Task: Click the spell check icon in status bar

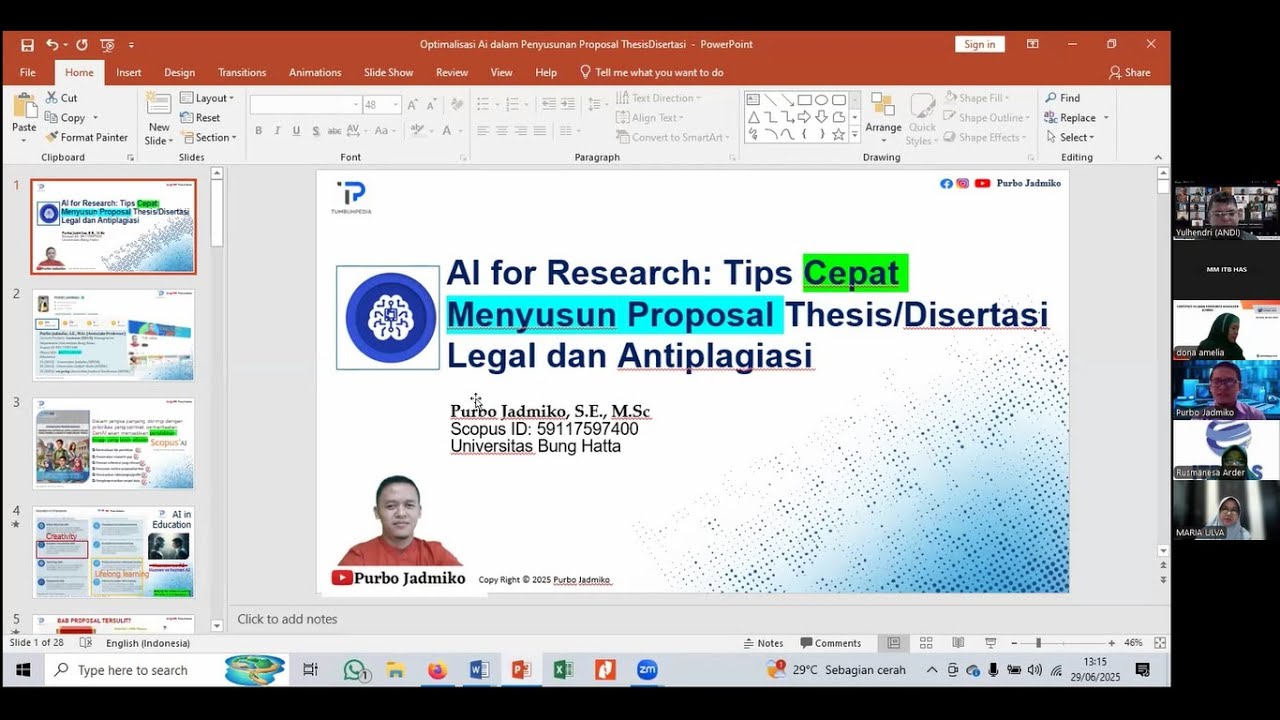Action: (86, 643)
